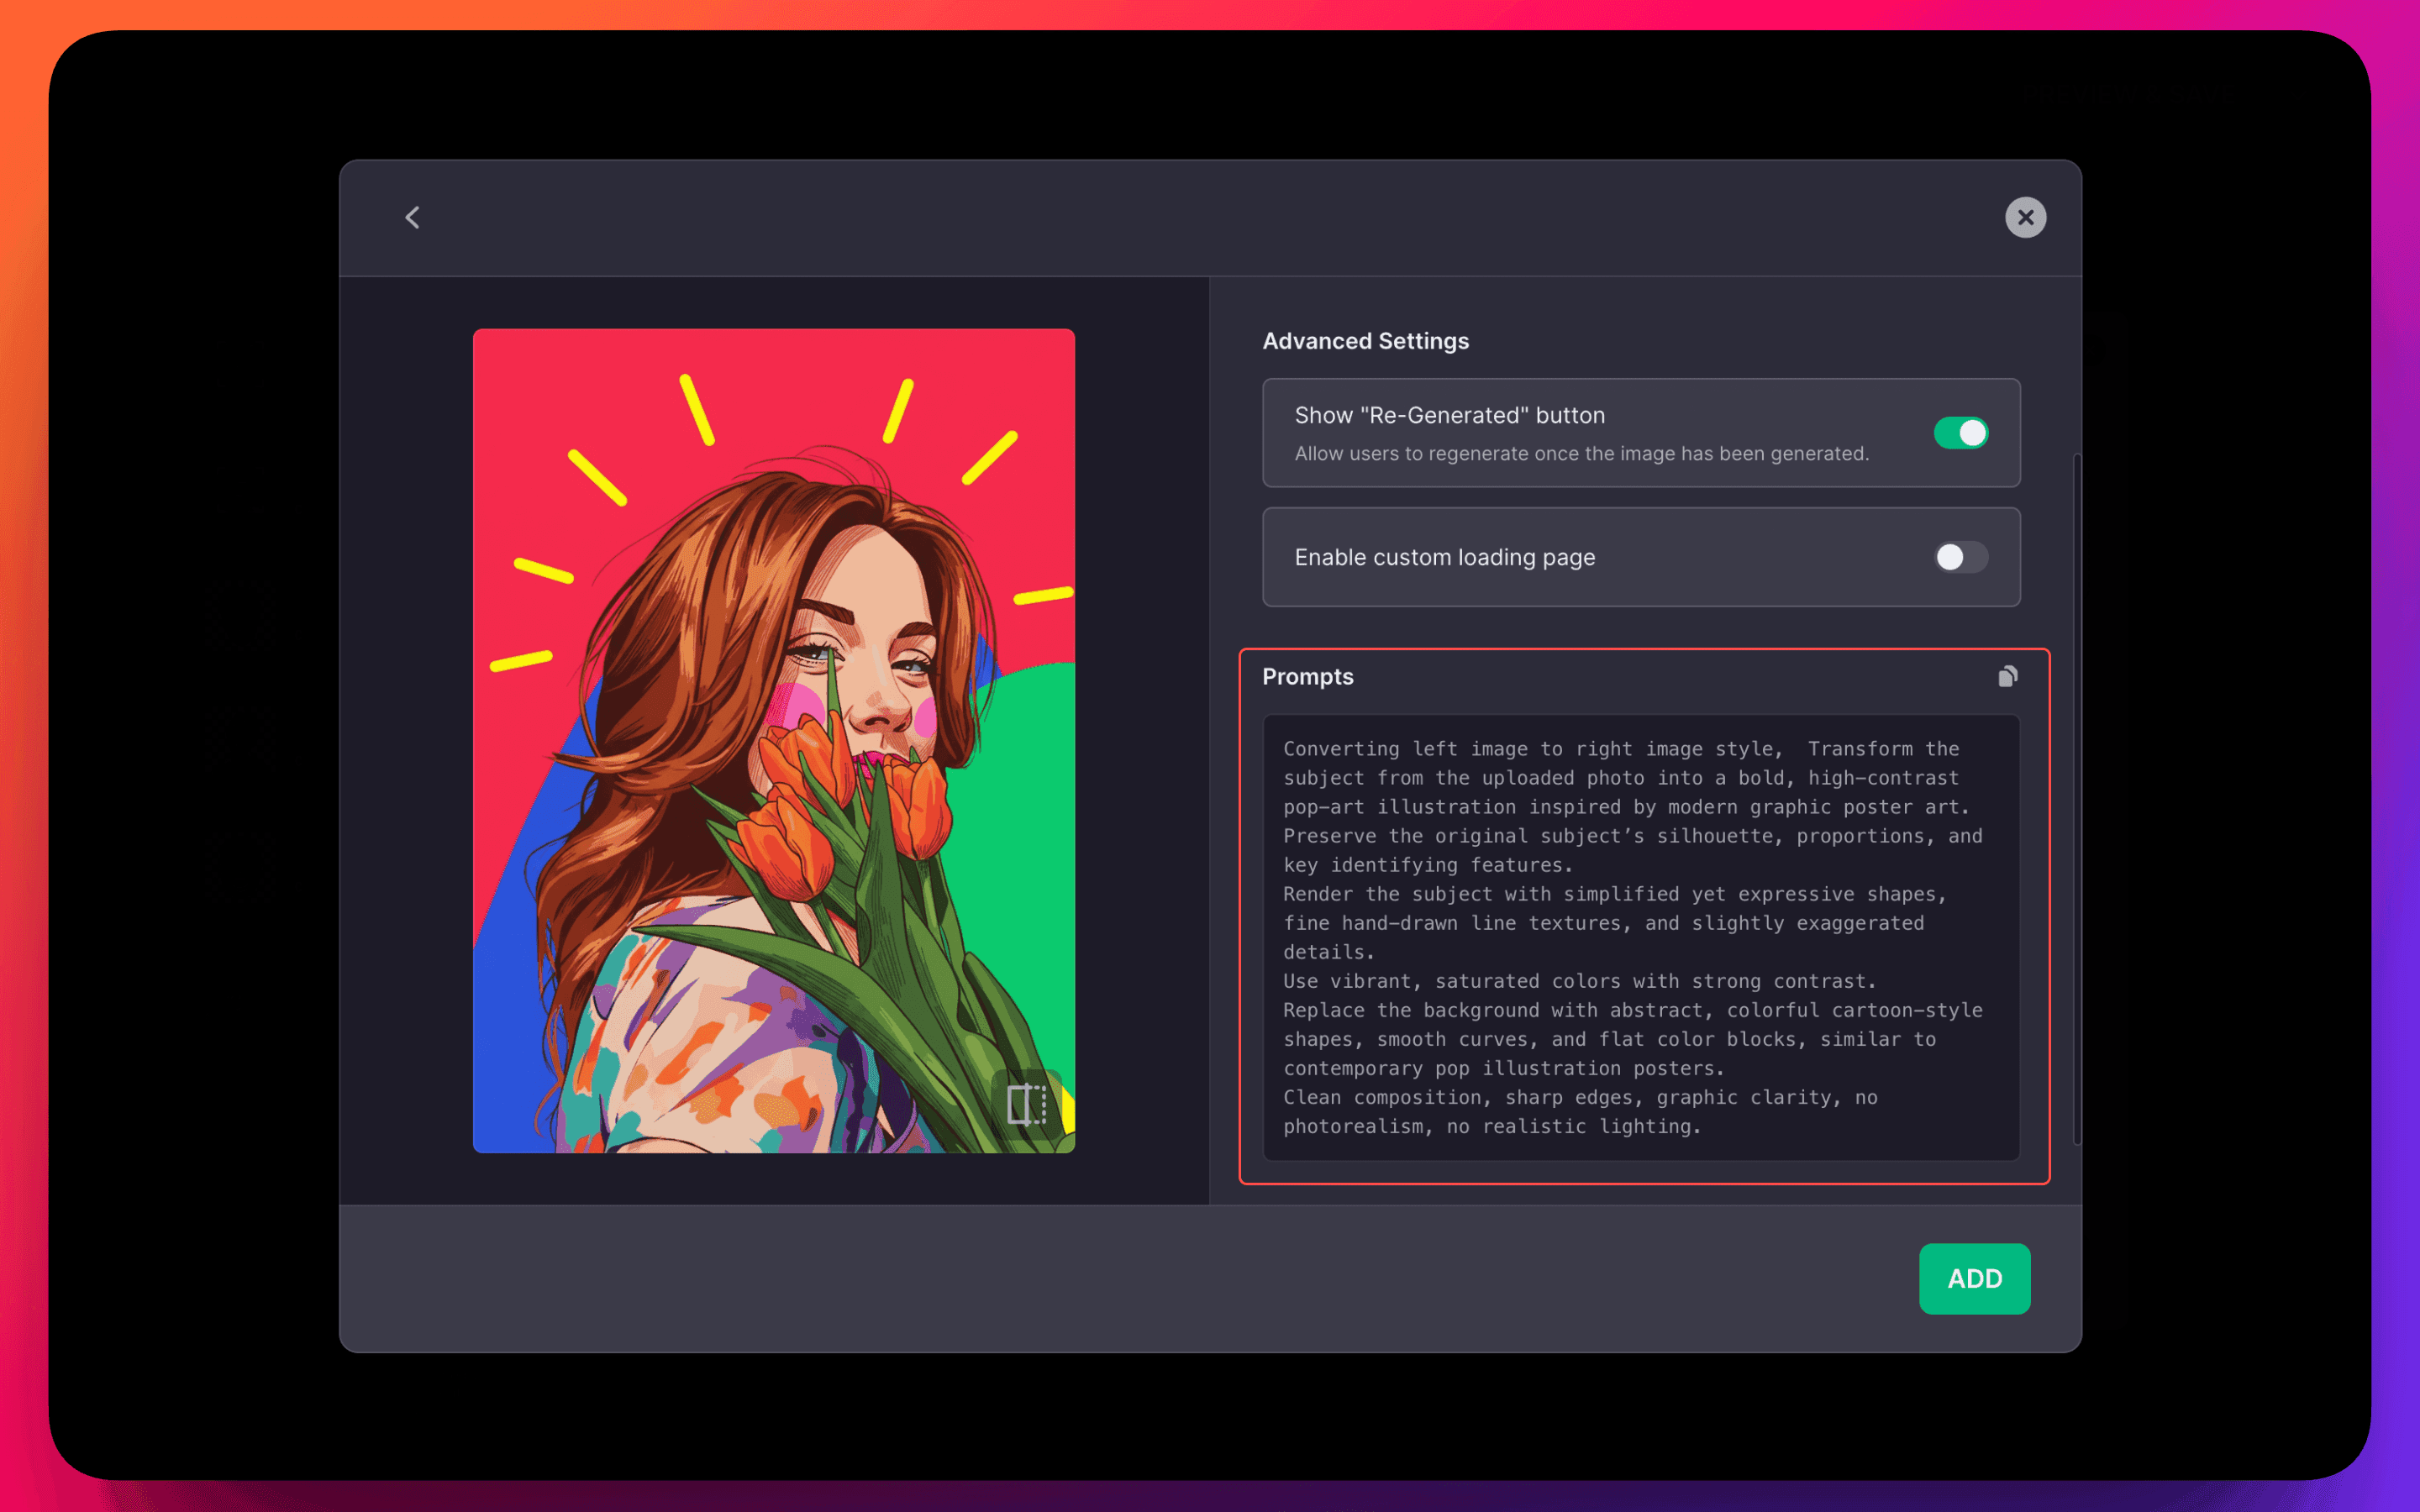Viewport: 2420px width, 1512px height.
Task: Click the before/after compare icon on image
Action: coord(1026,1104)
